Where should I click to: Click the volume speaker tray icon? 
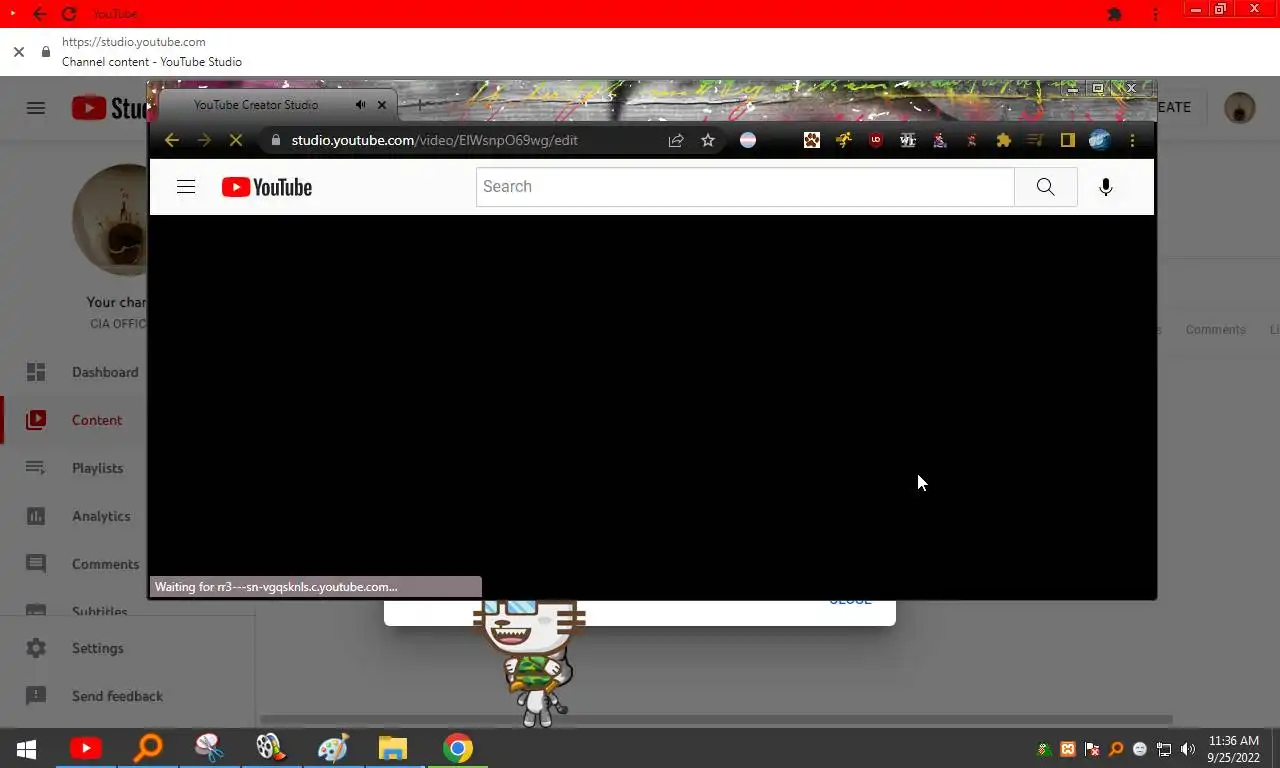tap(1188, 749)
